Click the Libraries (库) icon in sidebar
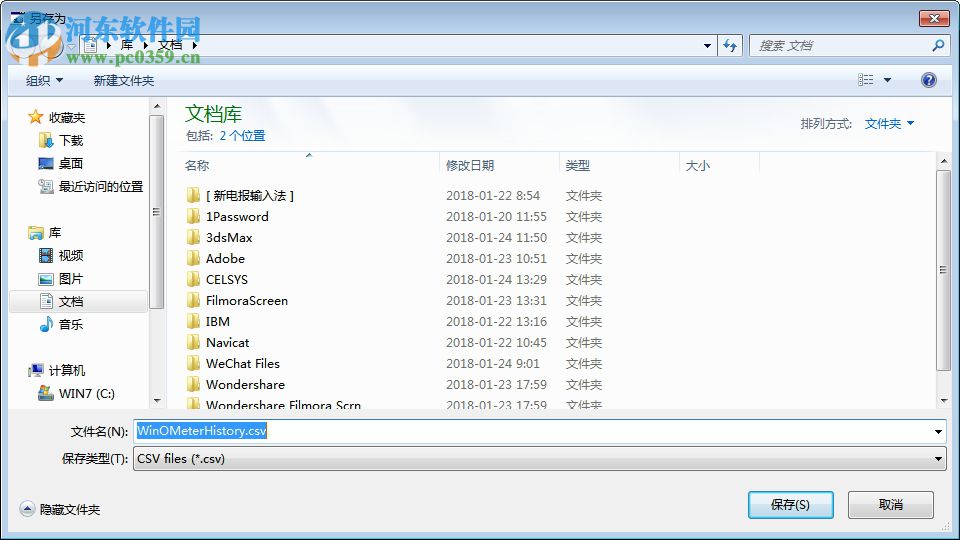This screenshot has width=960, height=540. [36, 233]
